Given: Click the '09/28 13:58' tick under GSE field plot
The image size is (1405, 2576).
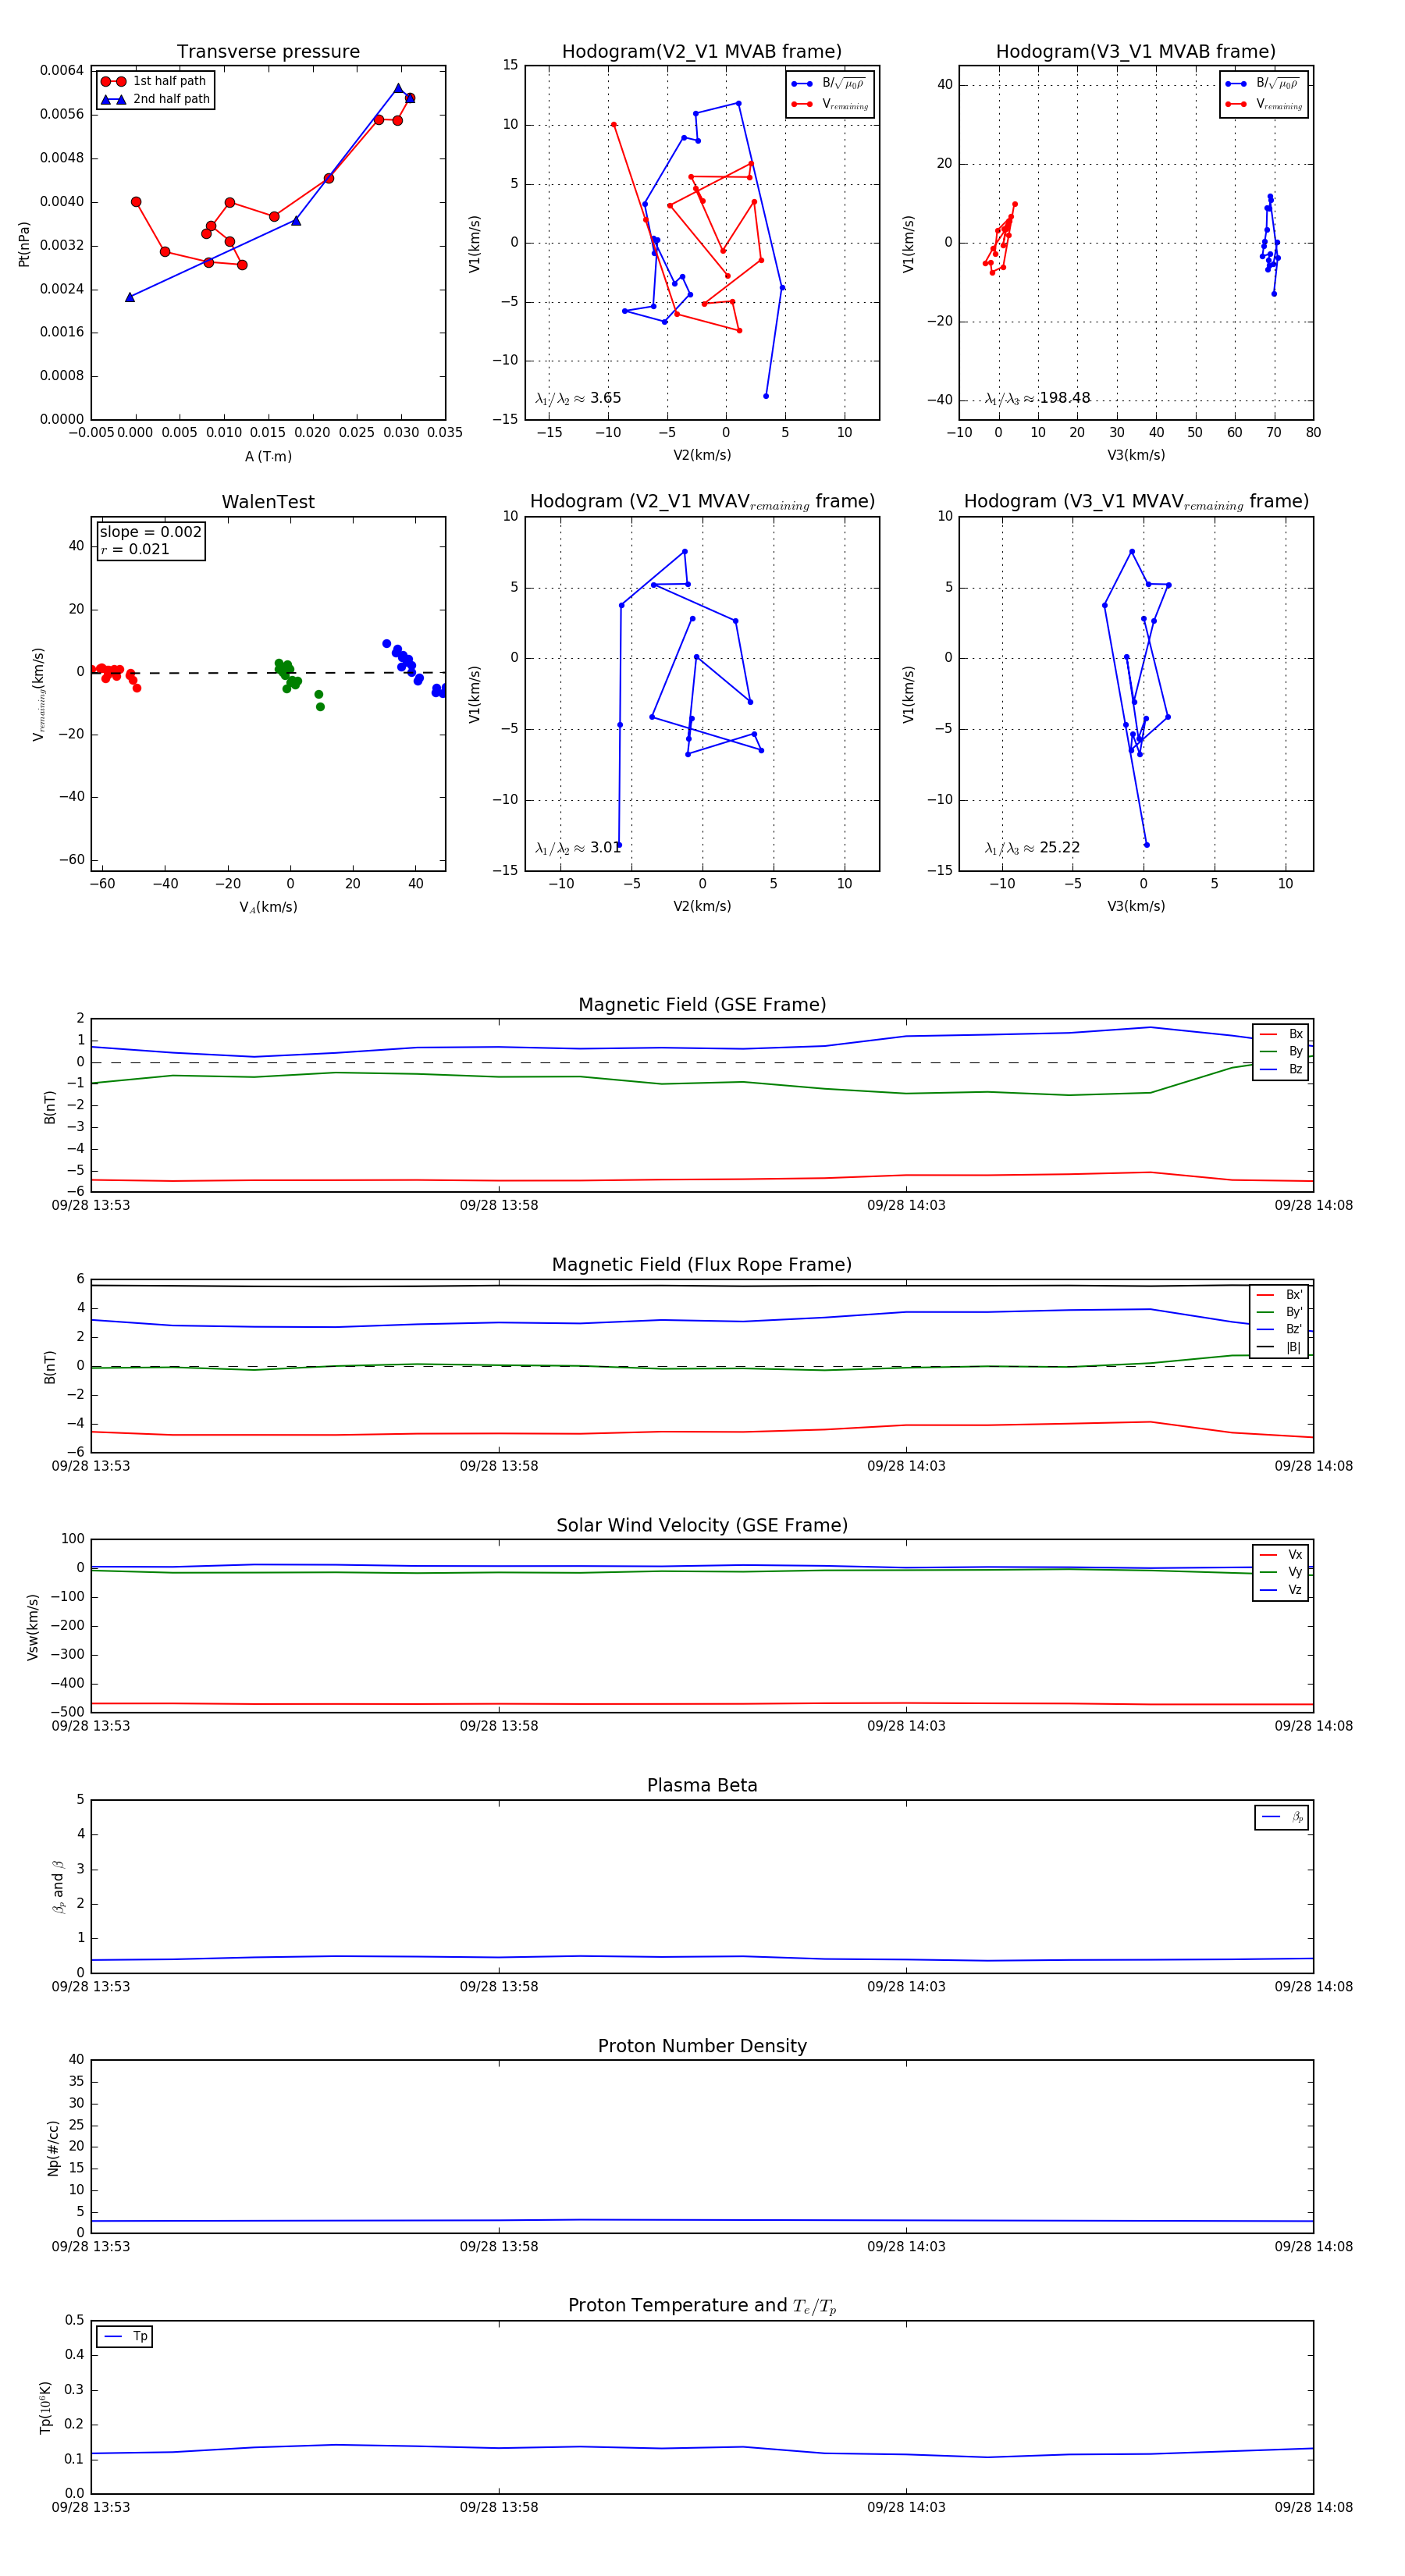Looking at the screenshot, I should [x=499, y=1205].
